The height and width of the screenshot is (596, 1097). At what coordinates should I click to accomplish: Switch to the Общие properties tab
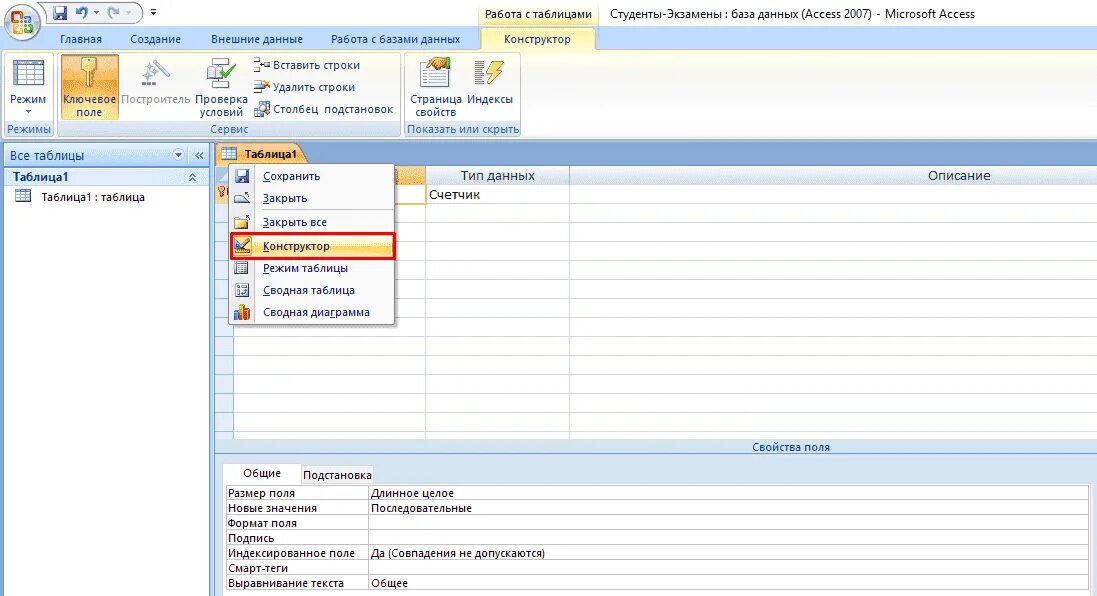[x=262, y=474]
